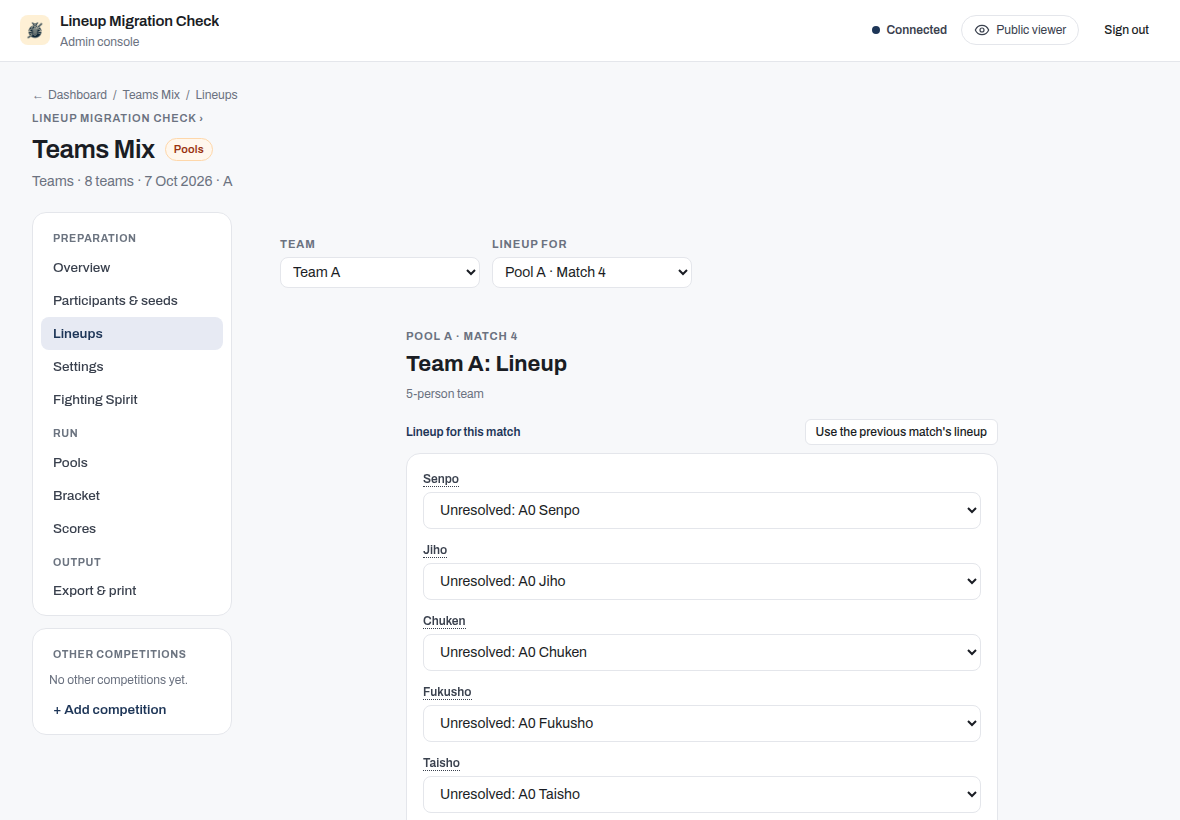This screenshot has width=1180, height=820.
Task: Click the Teams Mix page title
Action: point(93,149)
